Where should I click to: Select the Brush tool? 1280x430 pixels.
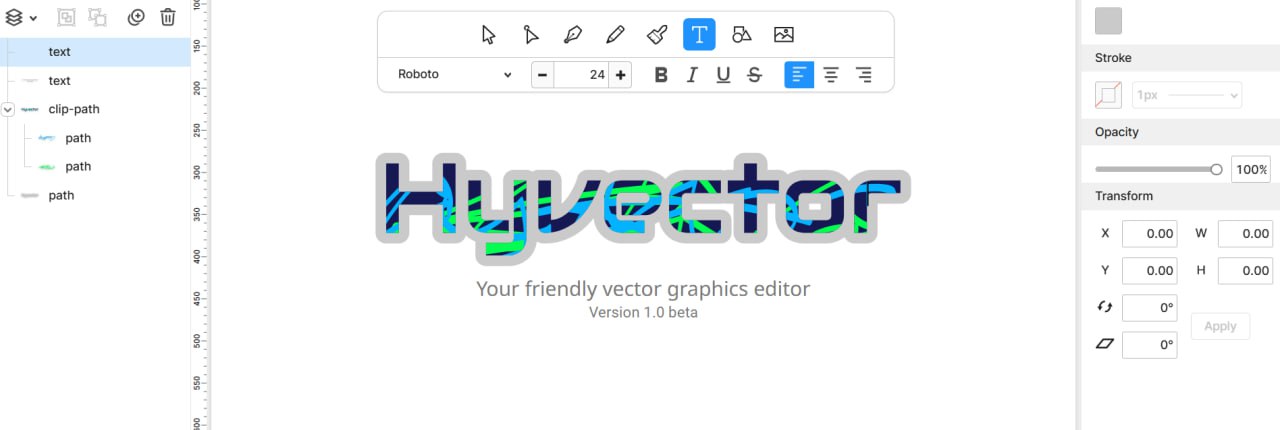tap(657, 35)
